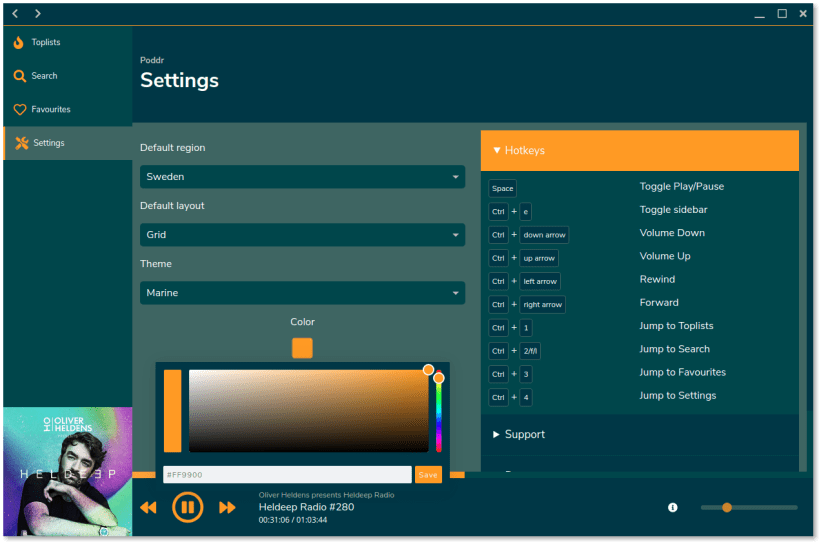Click the Favourites heart icon

(20, 110)
